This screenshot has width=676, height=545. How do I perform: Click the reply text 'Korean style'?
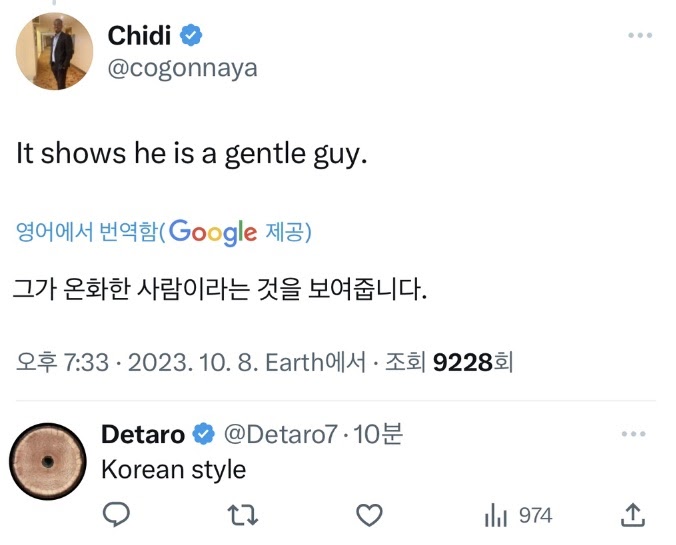click(174, 468)
